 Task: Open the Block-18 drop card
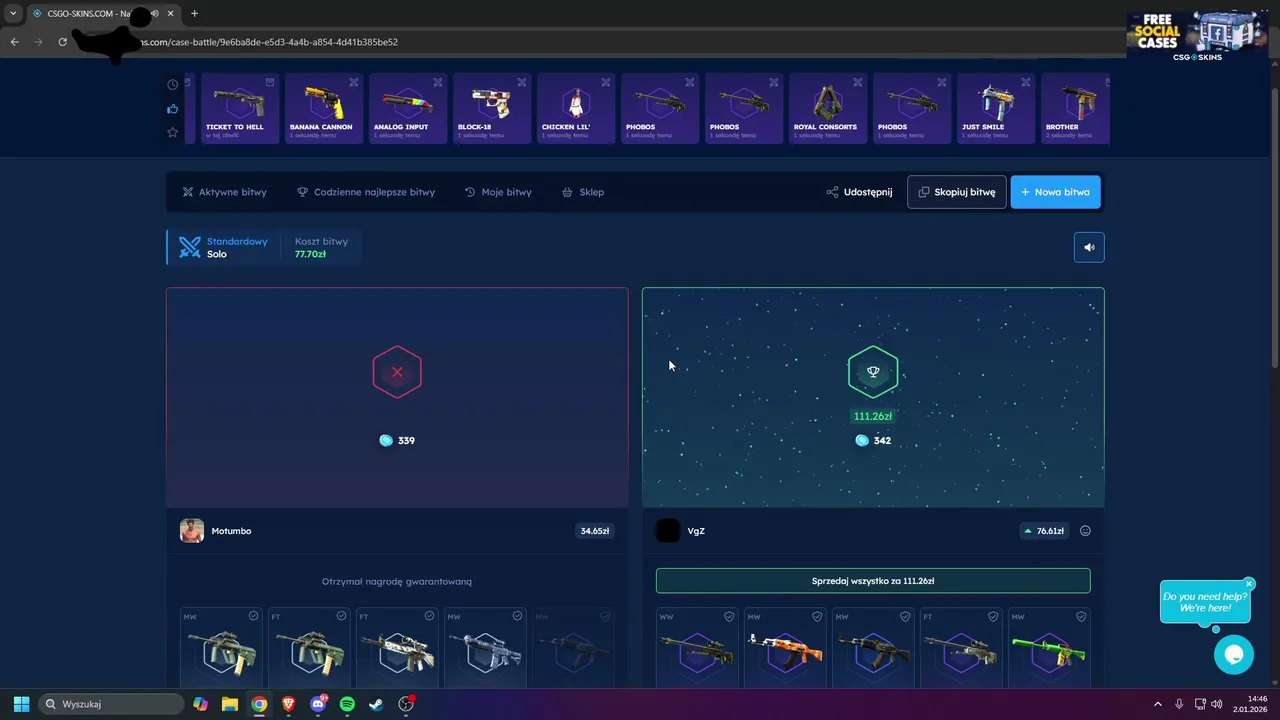[x=492, y=108]
